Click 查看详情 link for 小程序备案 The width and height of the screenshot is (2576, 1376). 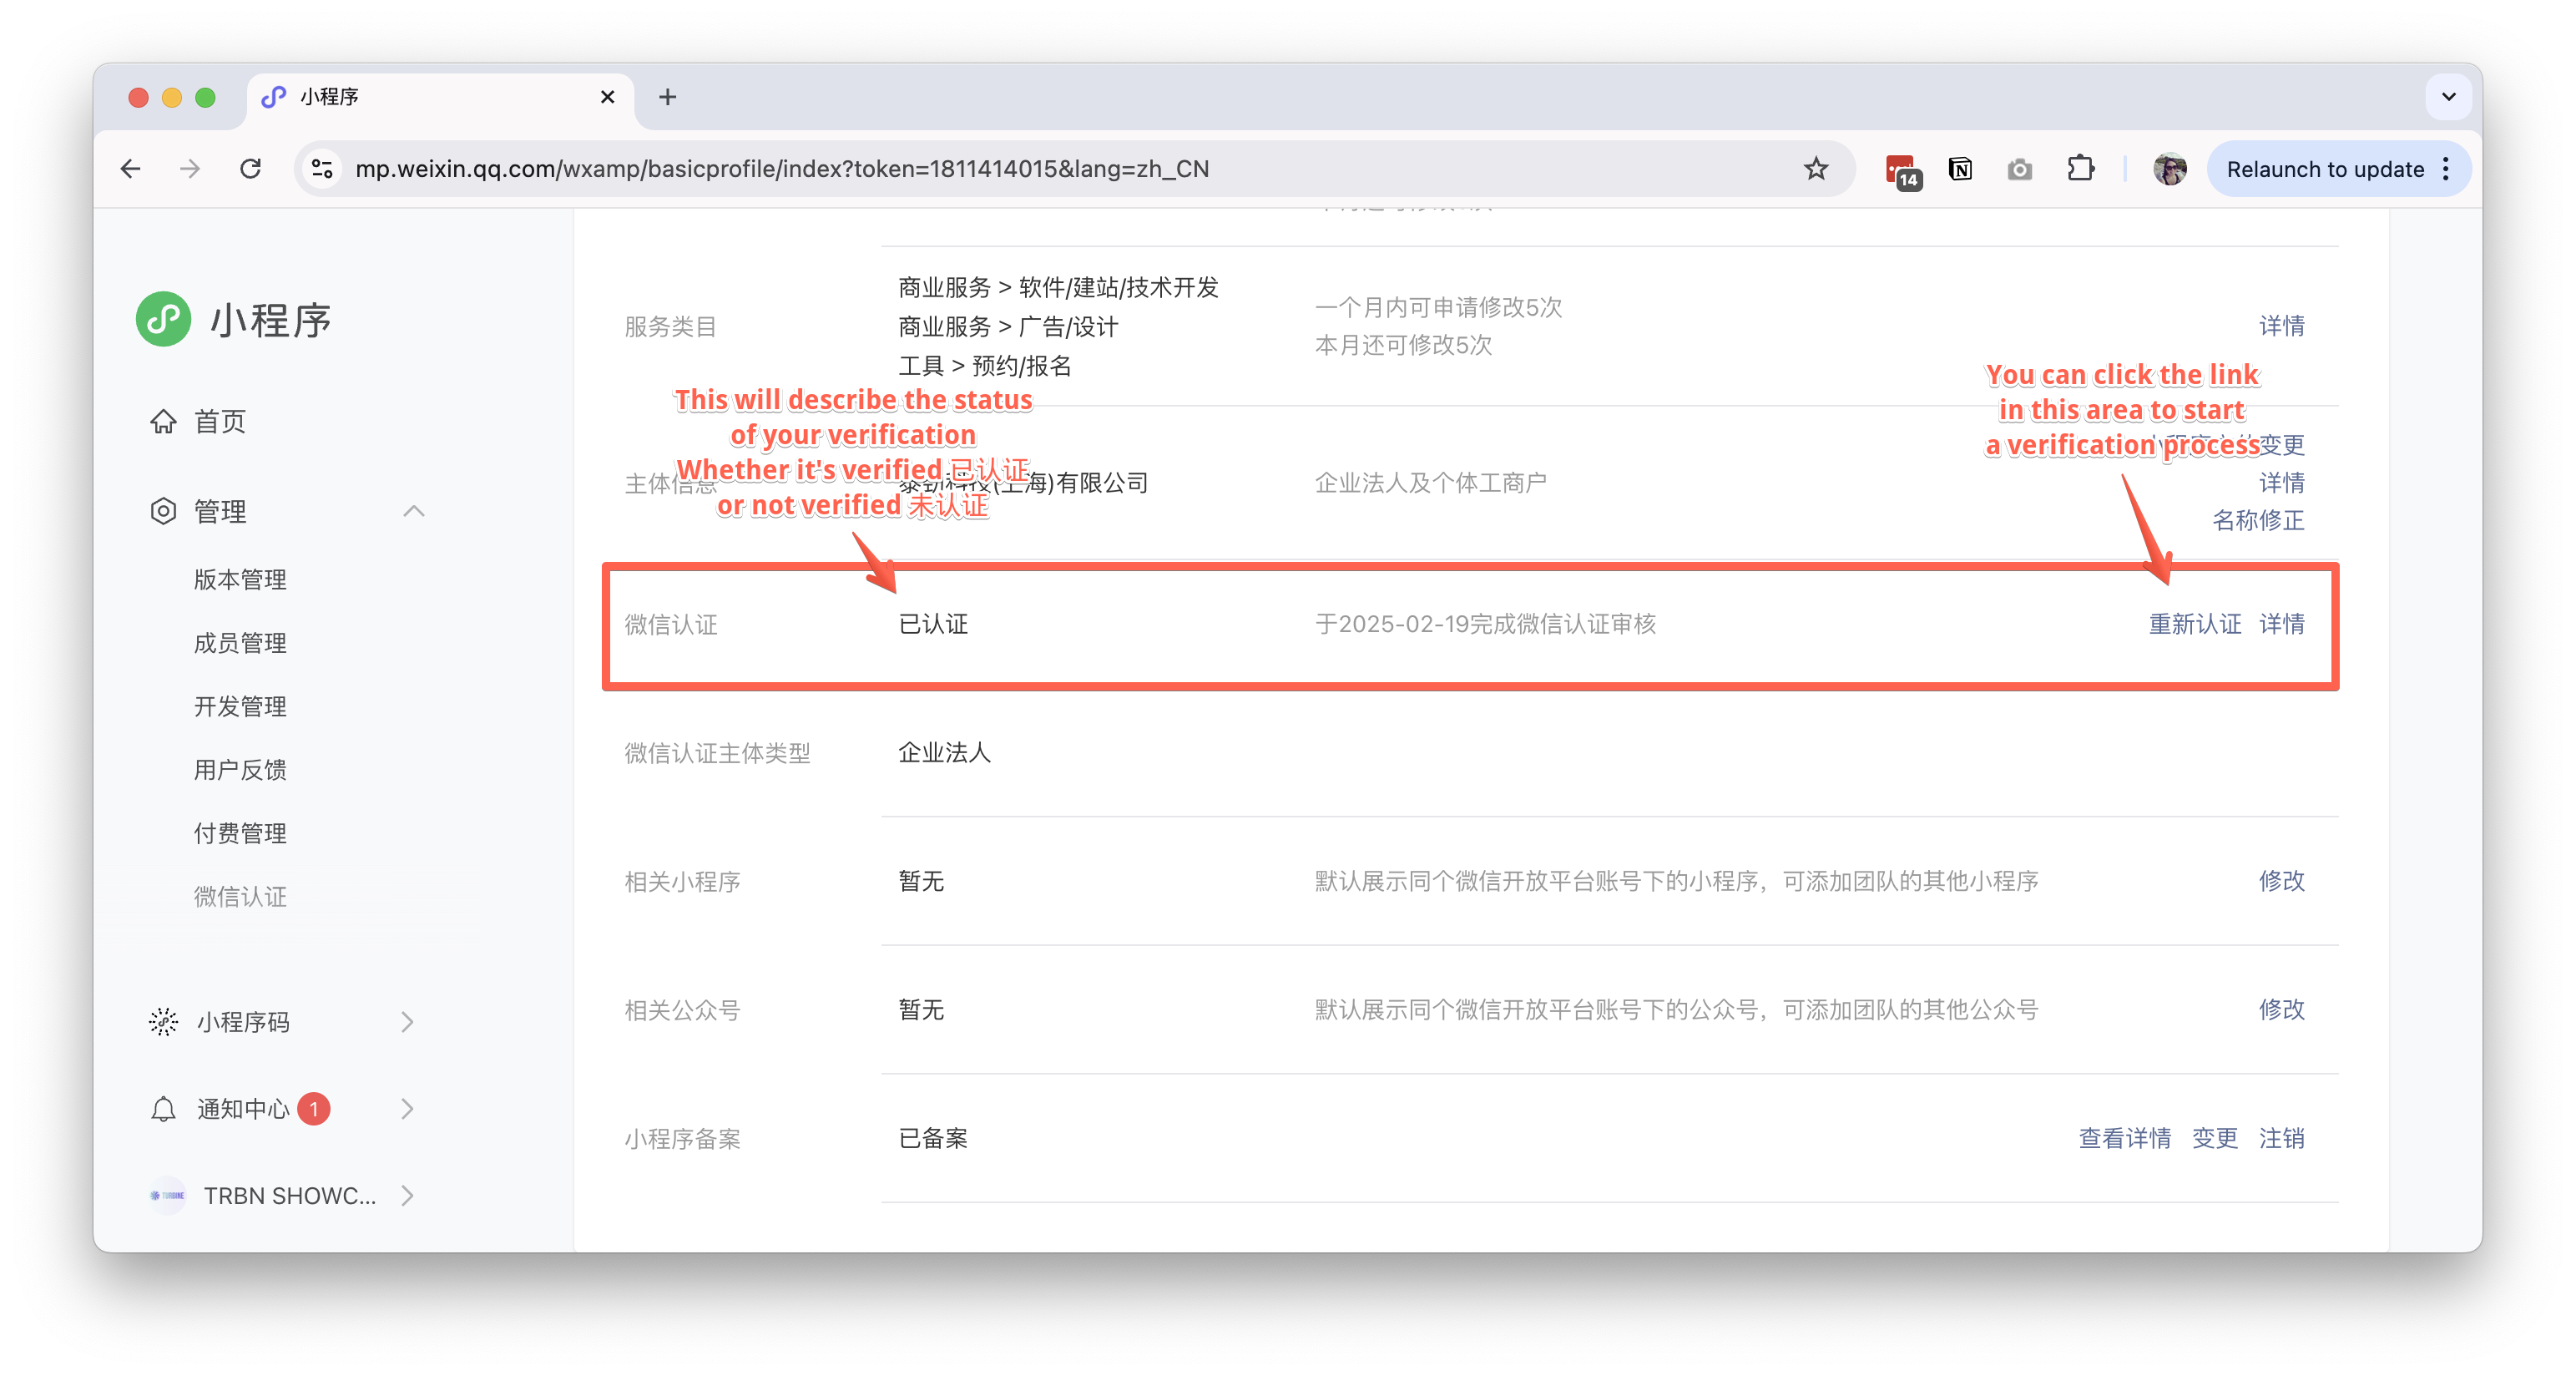[x=2124, y=1138]
